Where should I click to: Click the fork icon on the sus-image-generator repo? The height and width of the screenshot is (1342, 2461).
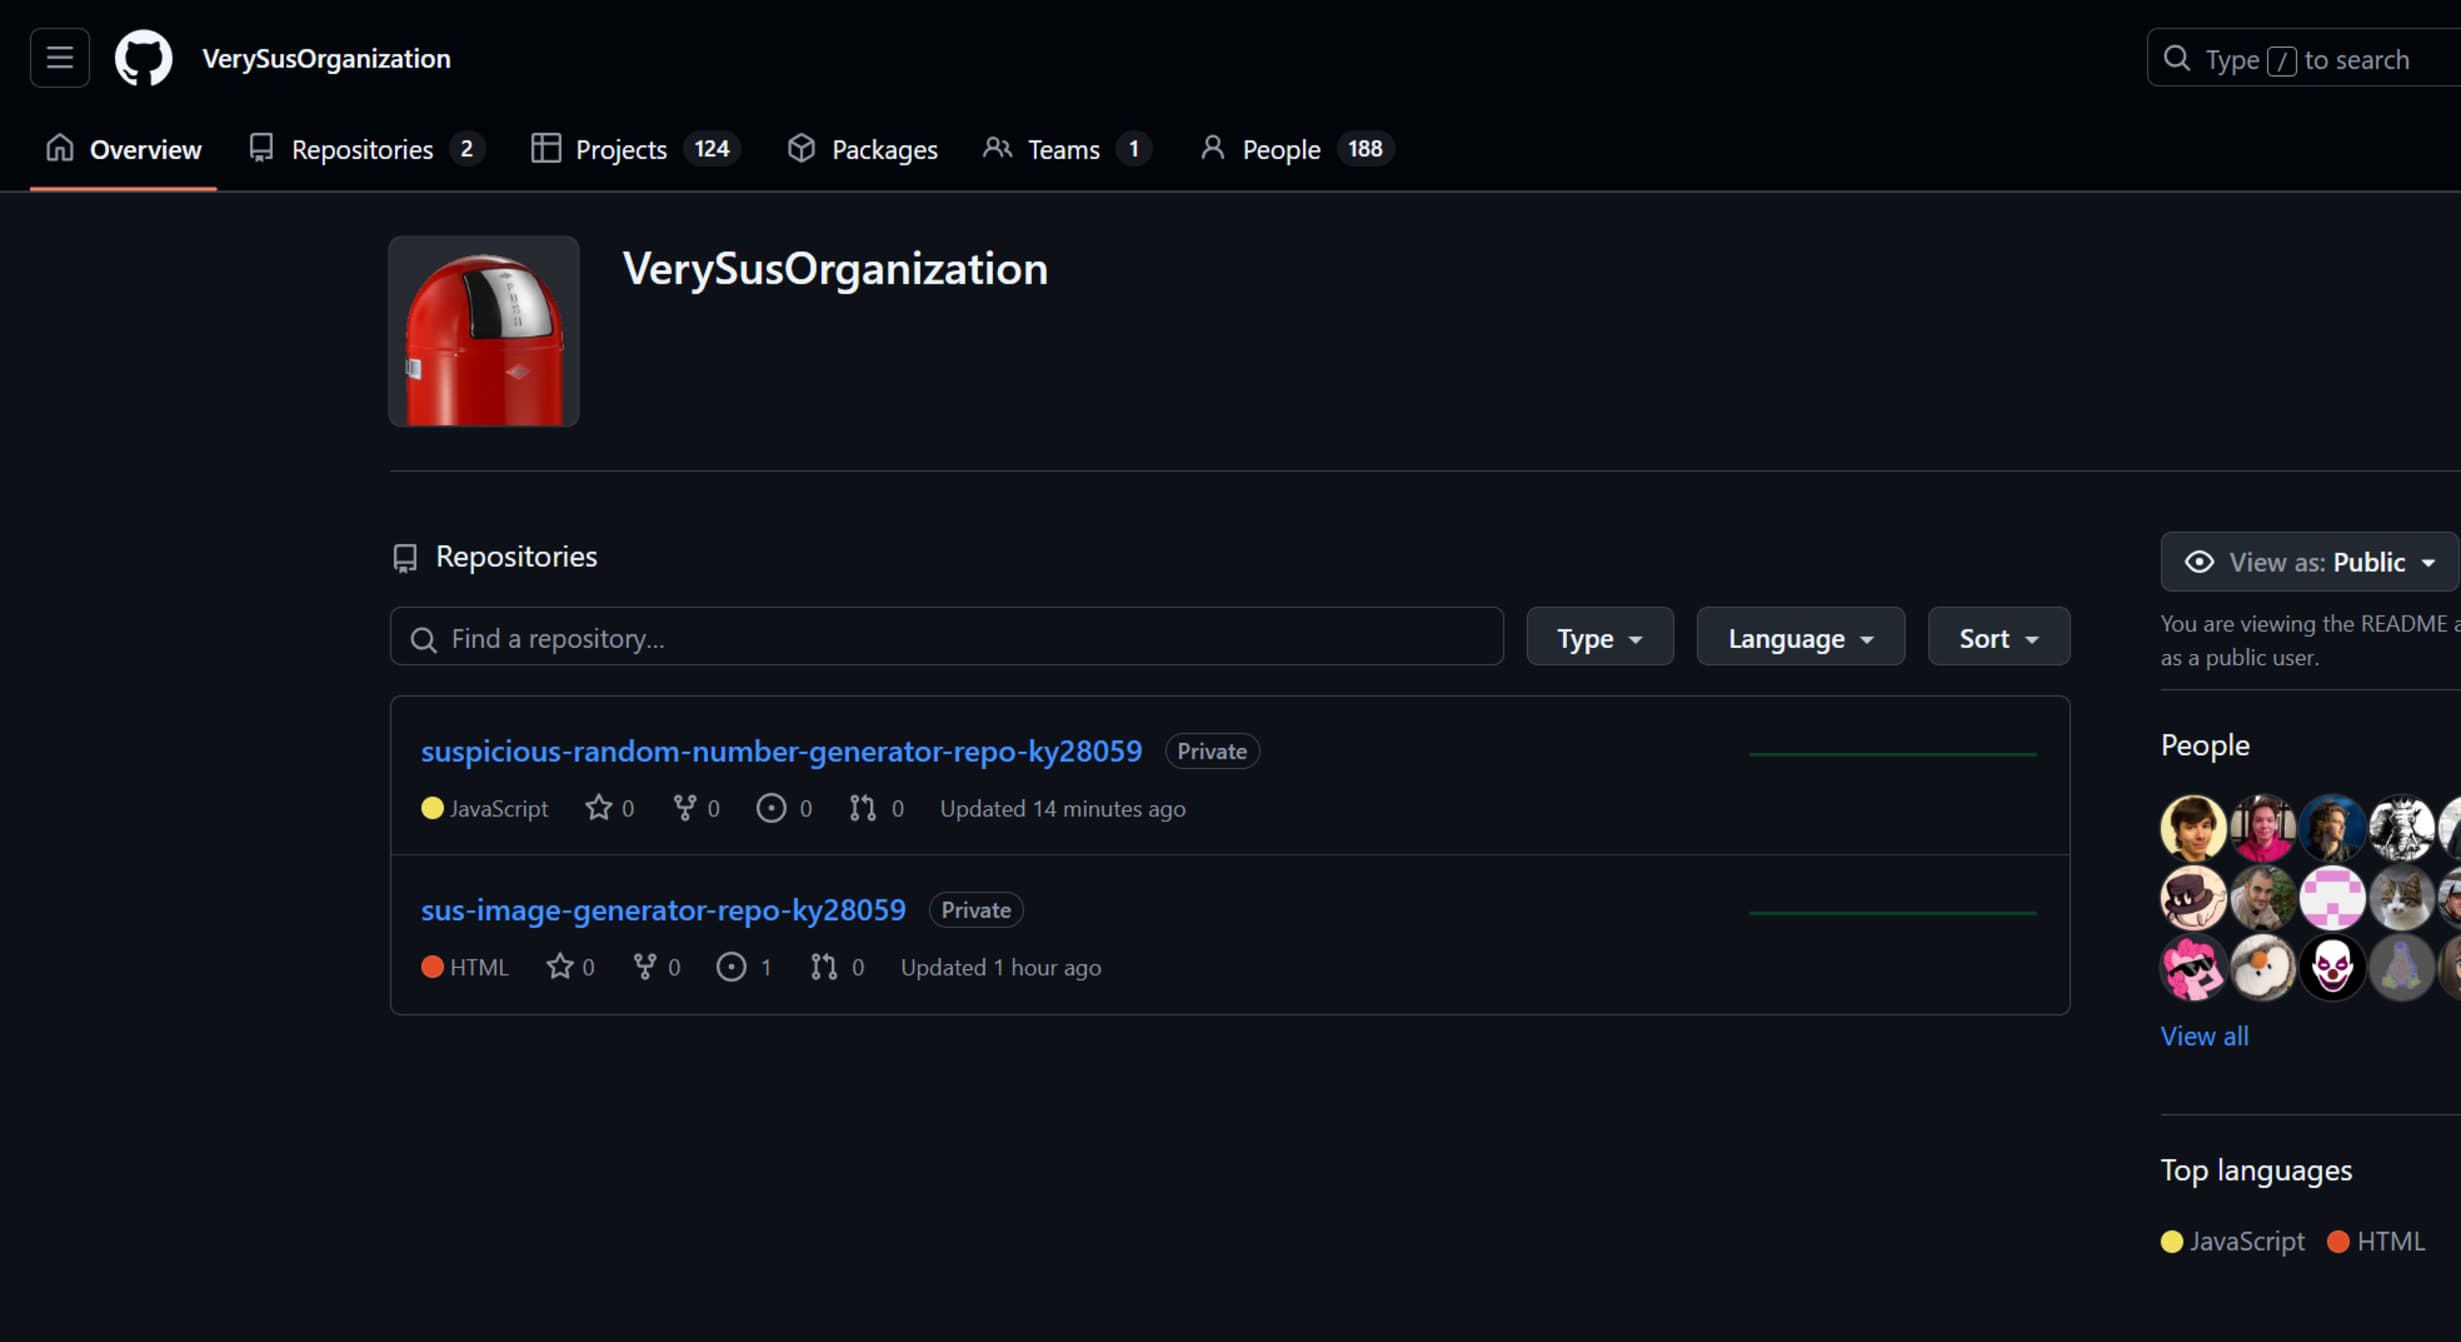click(x=645, y=967)
